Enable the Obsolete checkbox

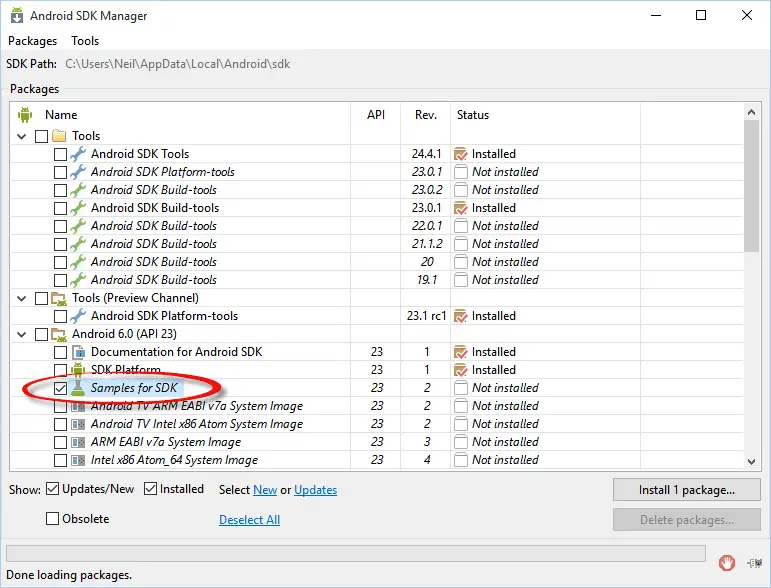click(52, 519)
